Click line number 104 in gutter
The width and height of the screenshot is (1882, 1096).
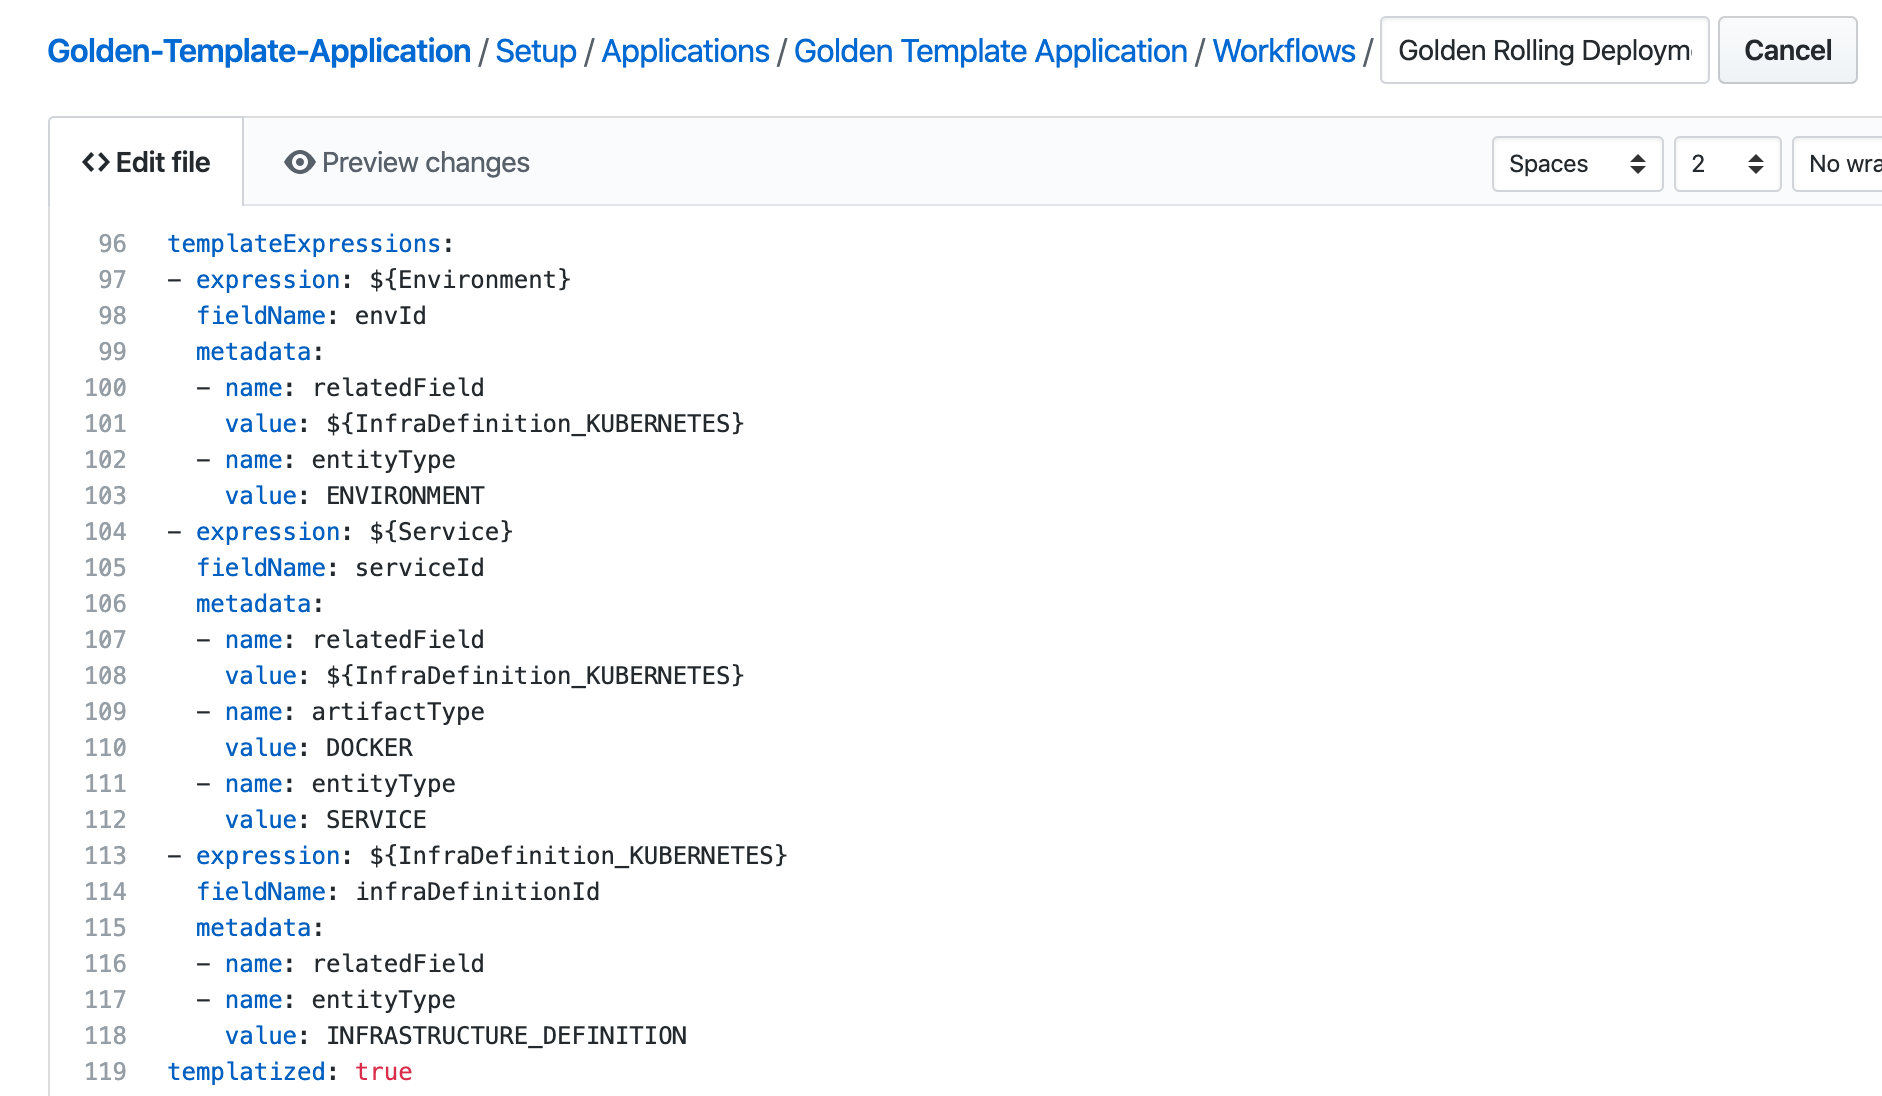pos(105,532)
